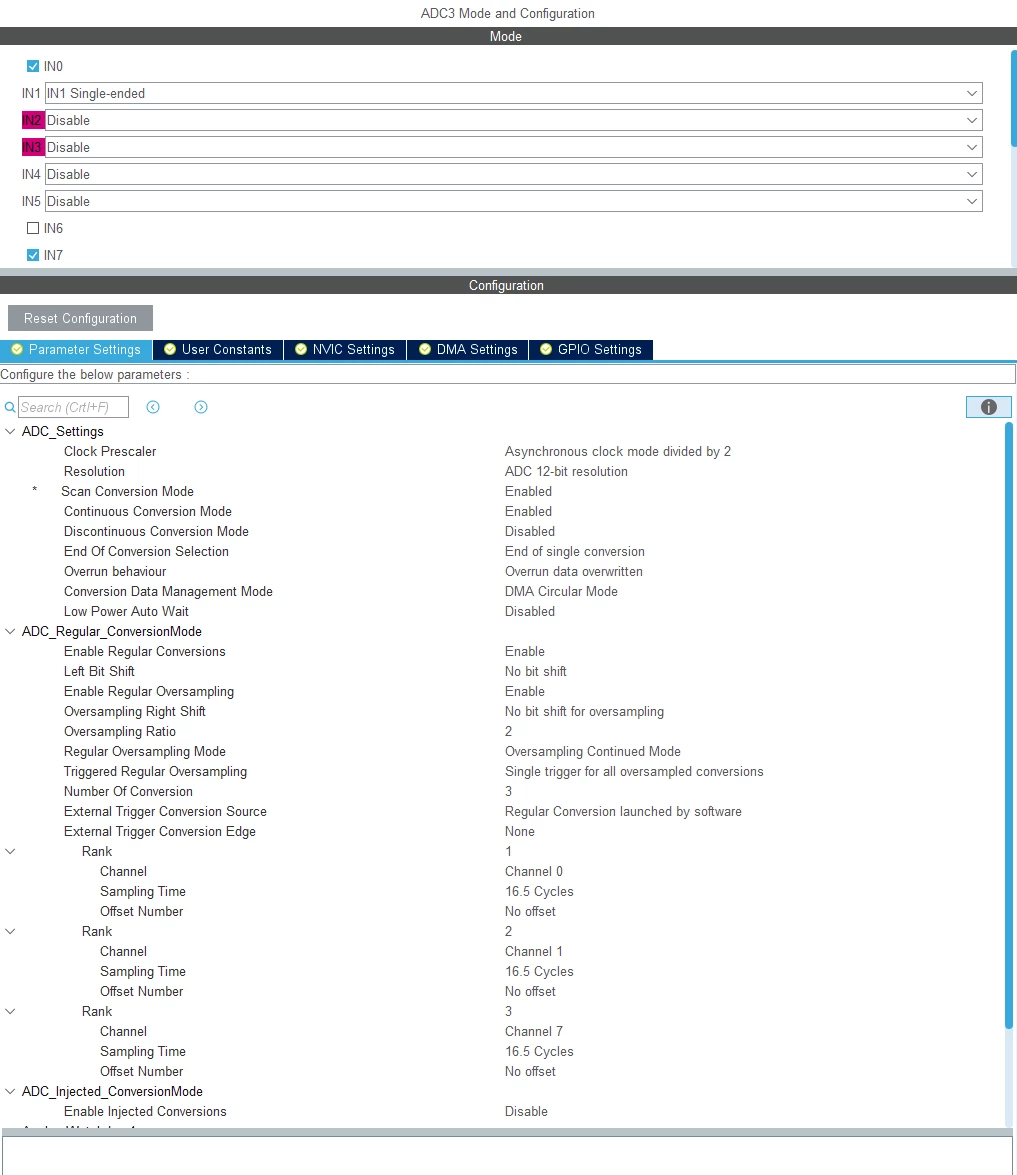Click Scan Conversion Mode Enabled value
This screenshot has width=1017, height=1175.
click(x=528, y=492)
